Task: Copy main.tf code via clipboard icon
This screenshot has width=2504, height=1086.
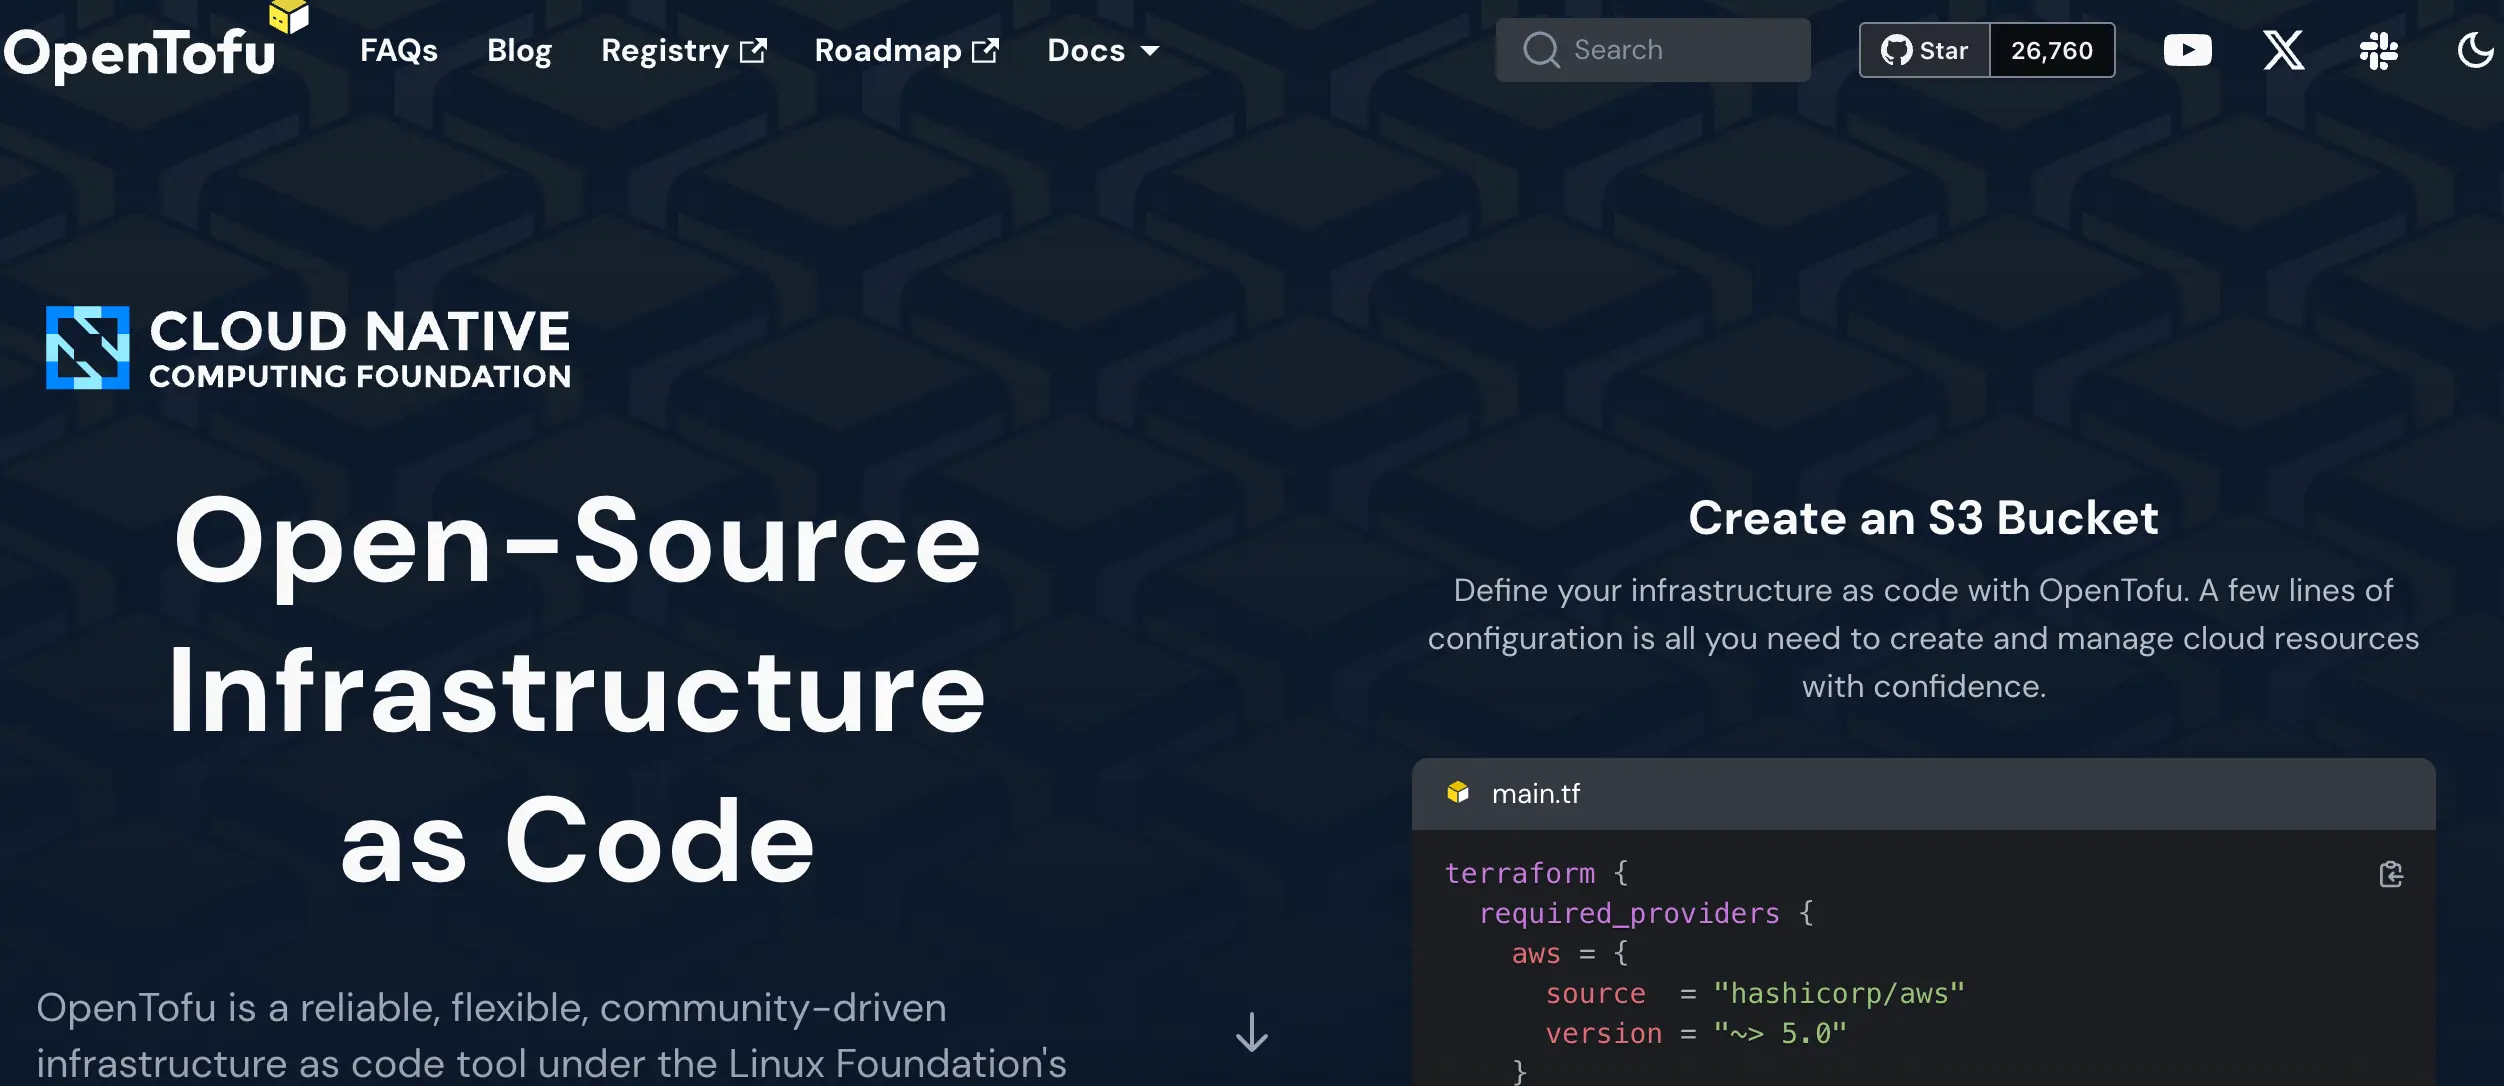Action: [2391, 874]
